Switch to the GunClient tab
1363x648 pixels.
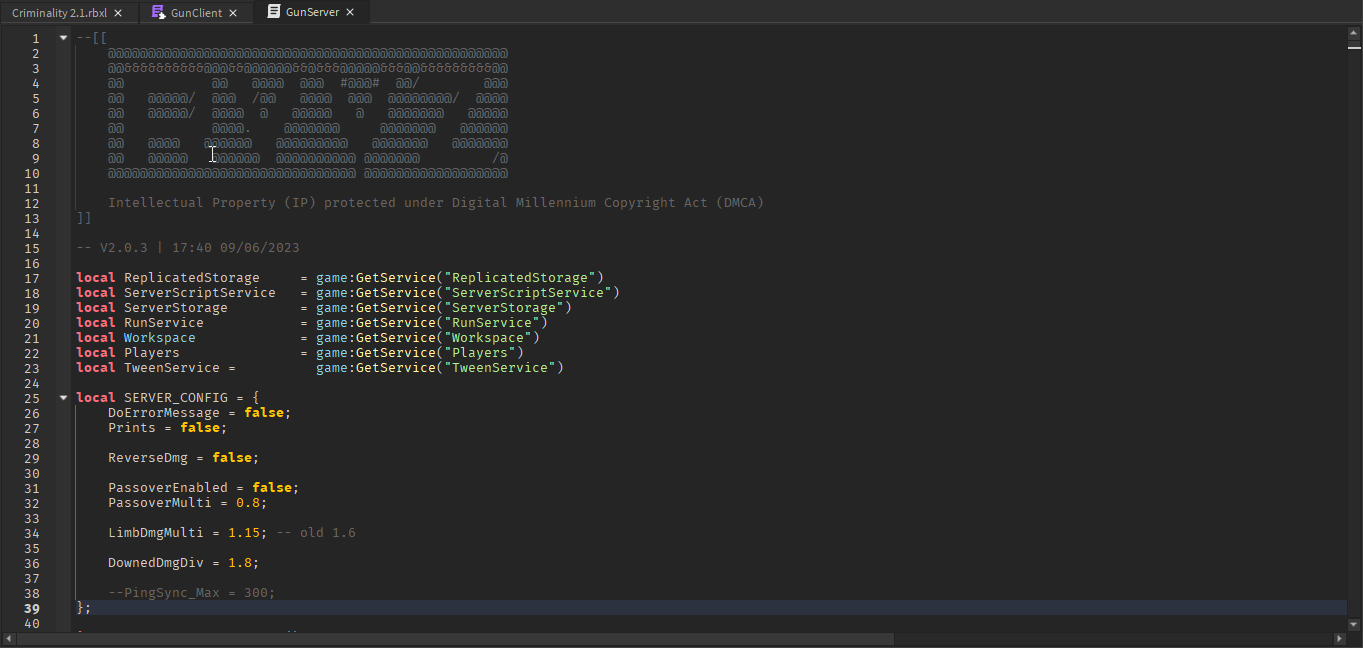pyautogui.click(x=196, y=13)
